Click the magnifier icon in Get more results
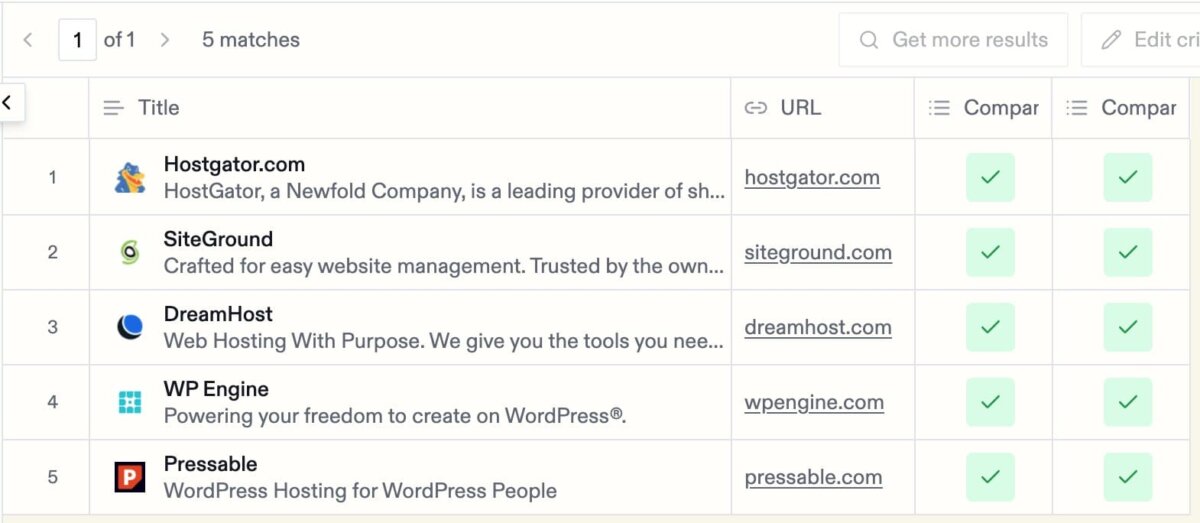Image resolution: width=1200 pixels, height=523 pixels. 870,40
